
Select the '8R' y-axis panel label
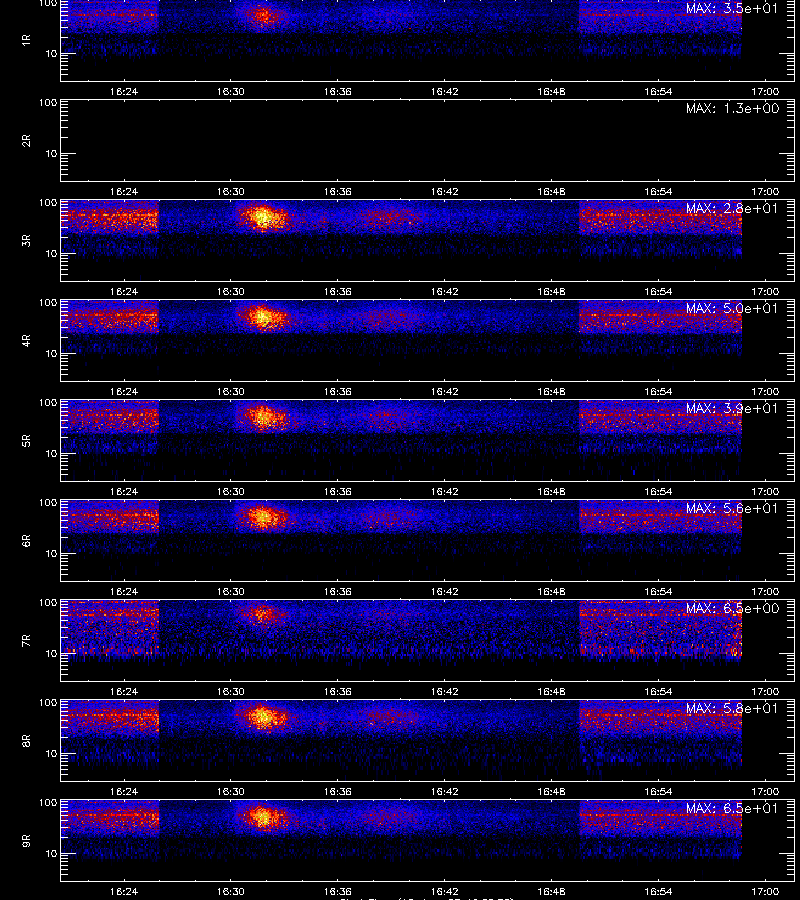[26, 740]
